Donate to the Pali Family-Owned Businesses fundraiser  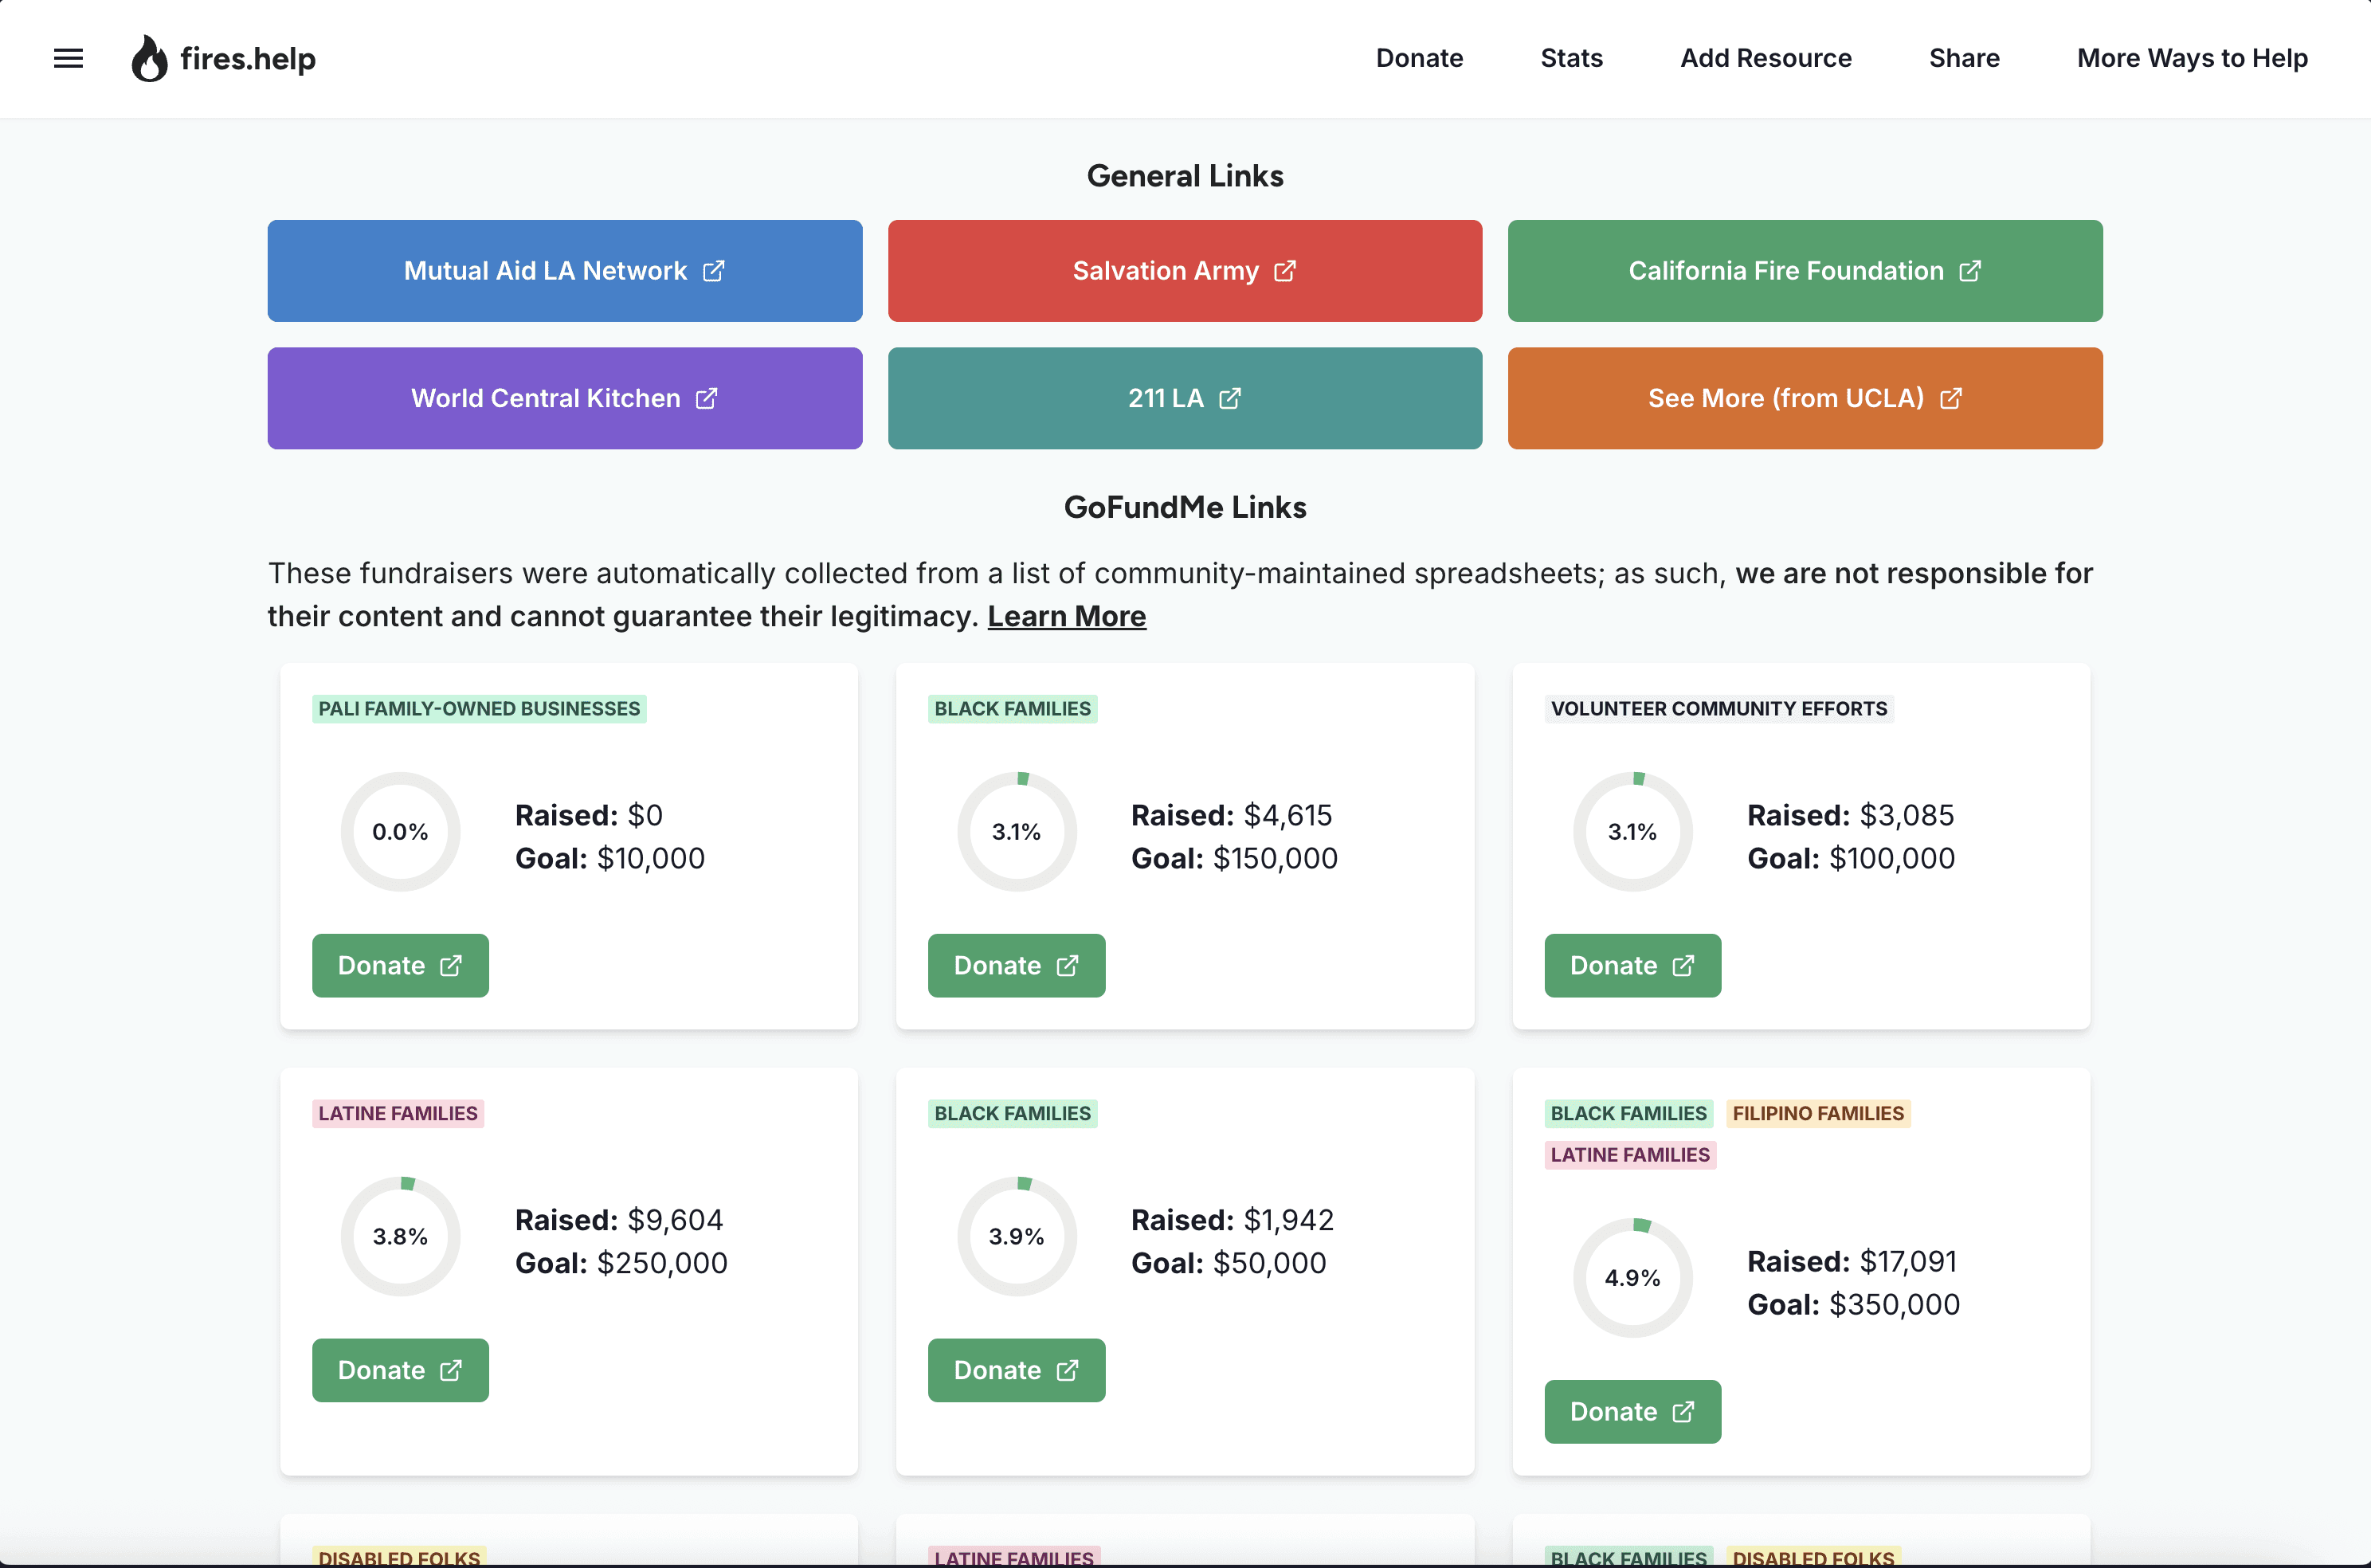click(x=400, y=965)
